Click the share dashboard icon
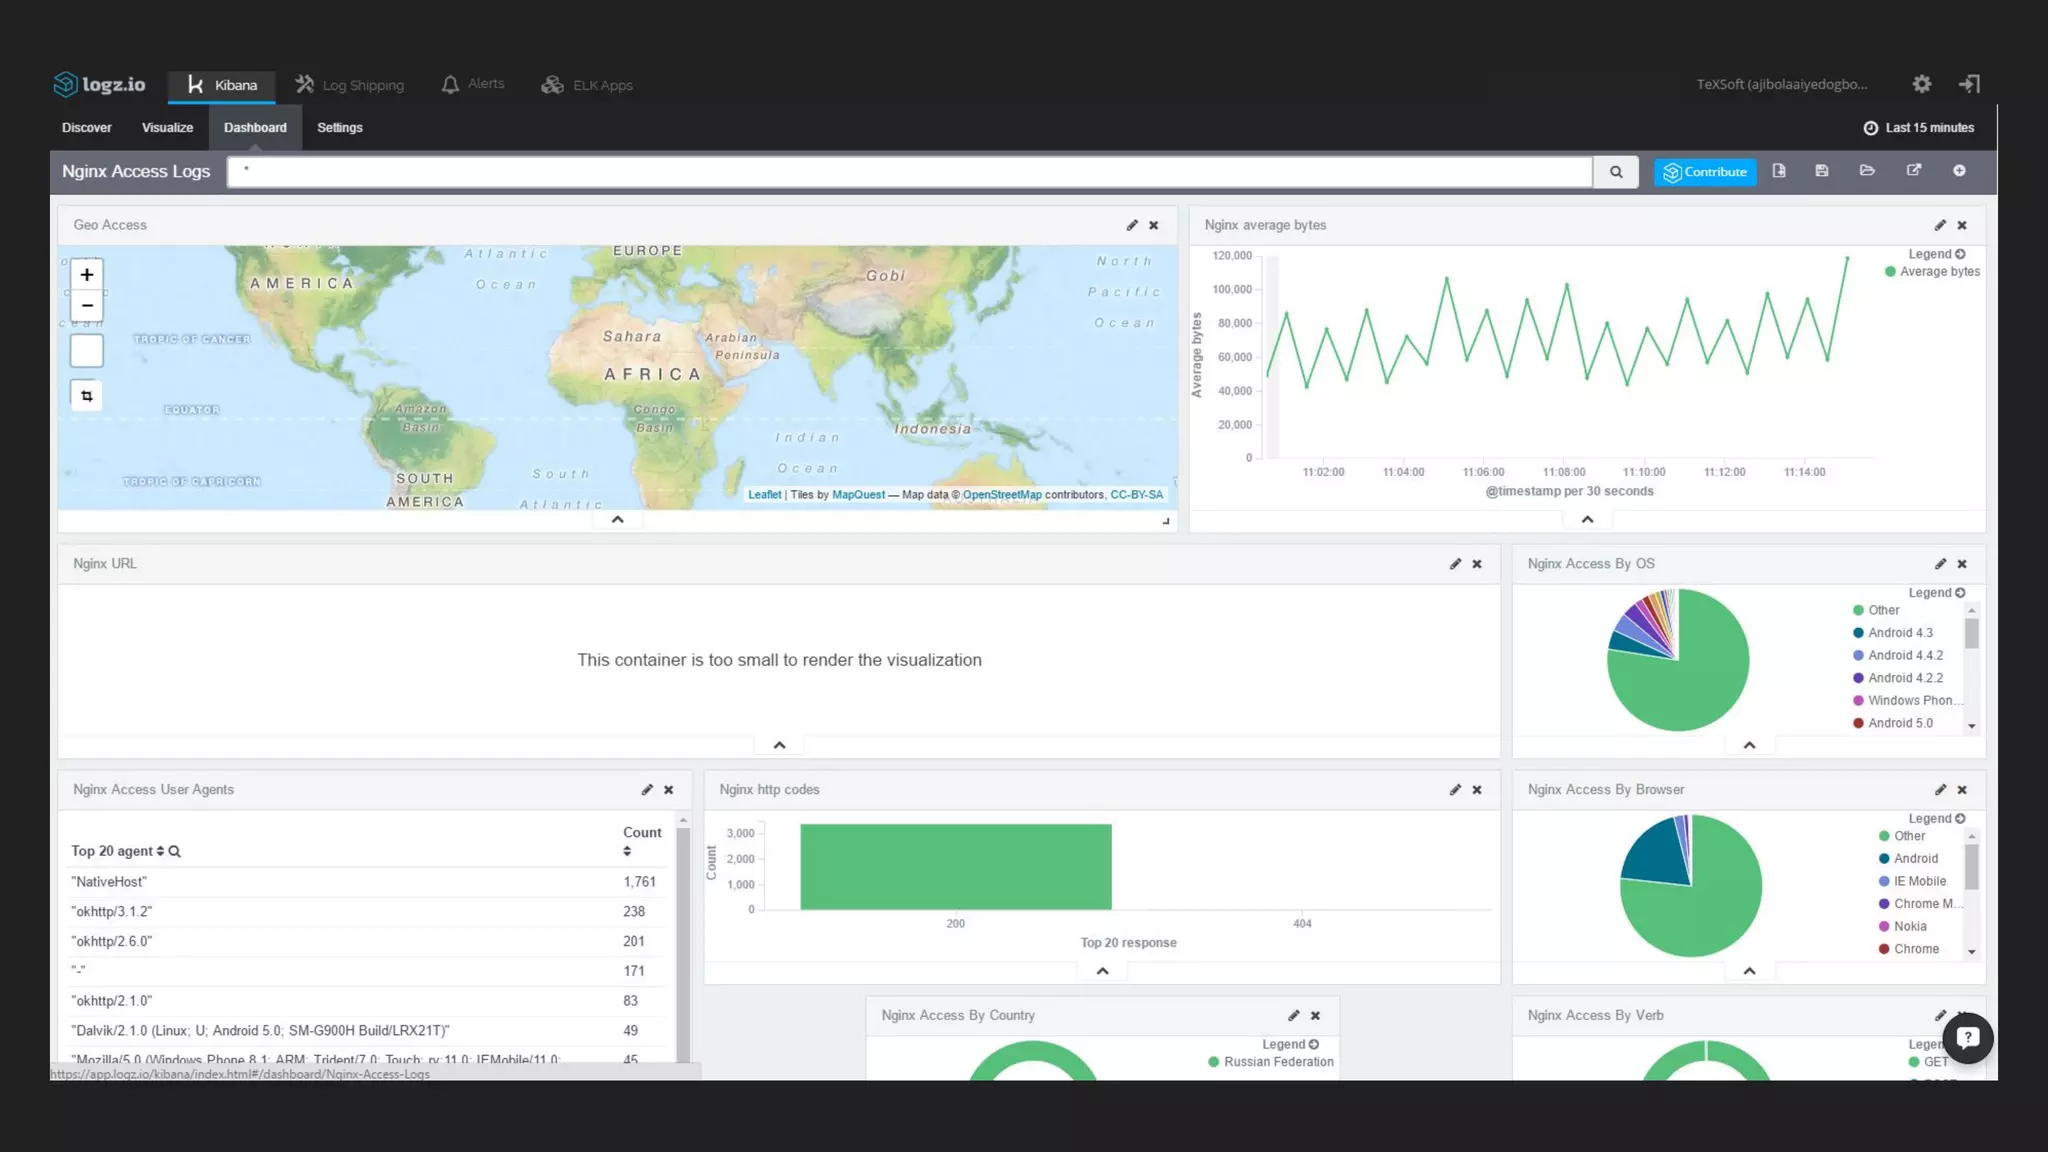 point(1913,171)
